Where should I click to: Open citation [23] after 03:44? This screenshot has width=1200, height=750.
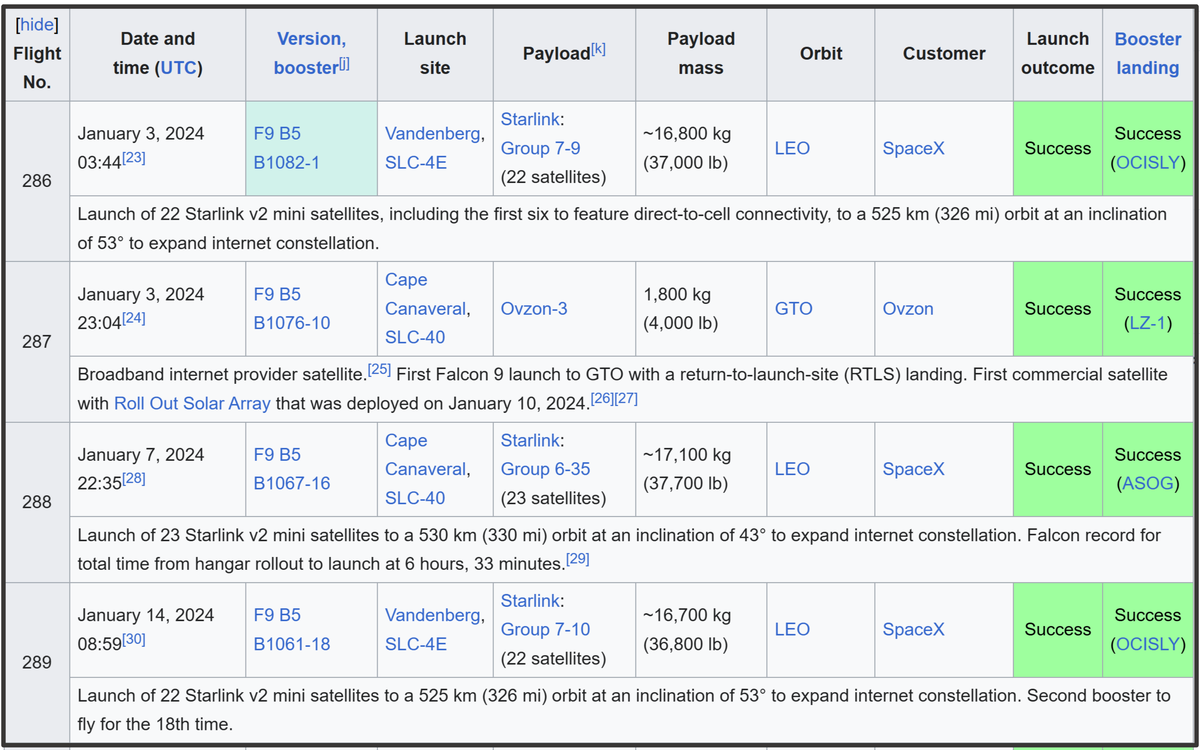[x=134, y=157]
